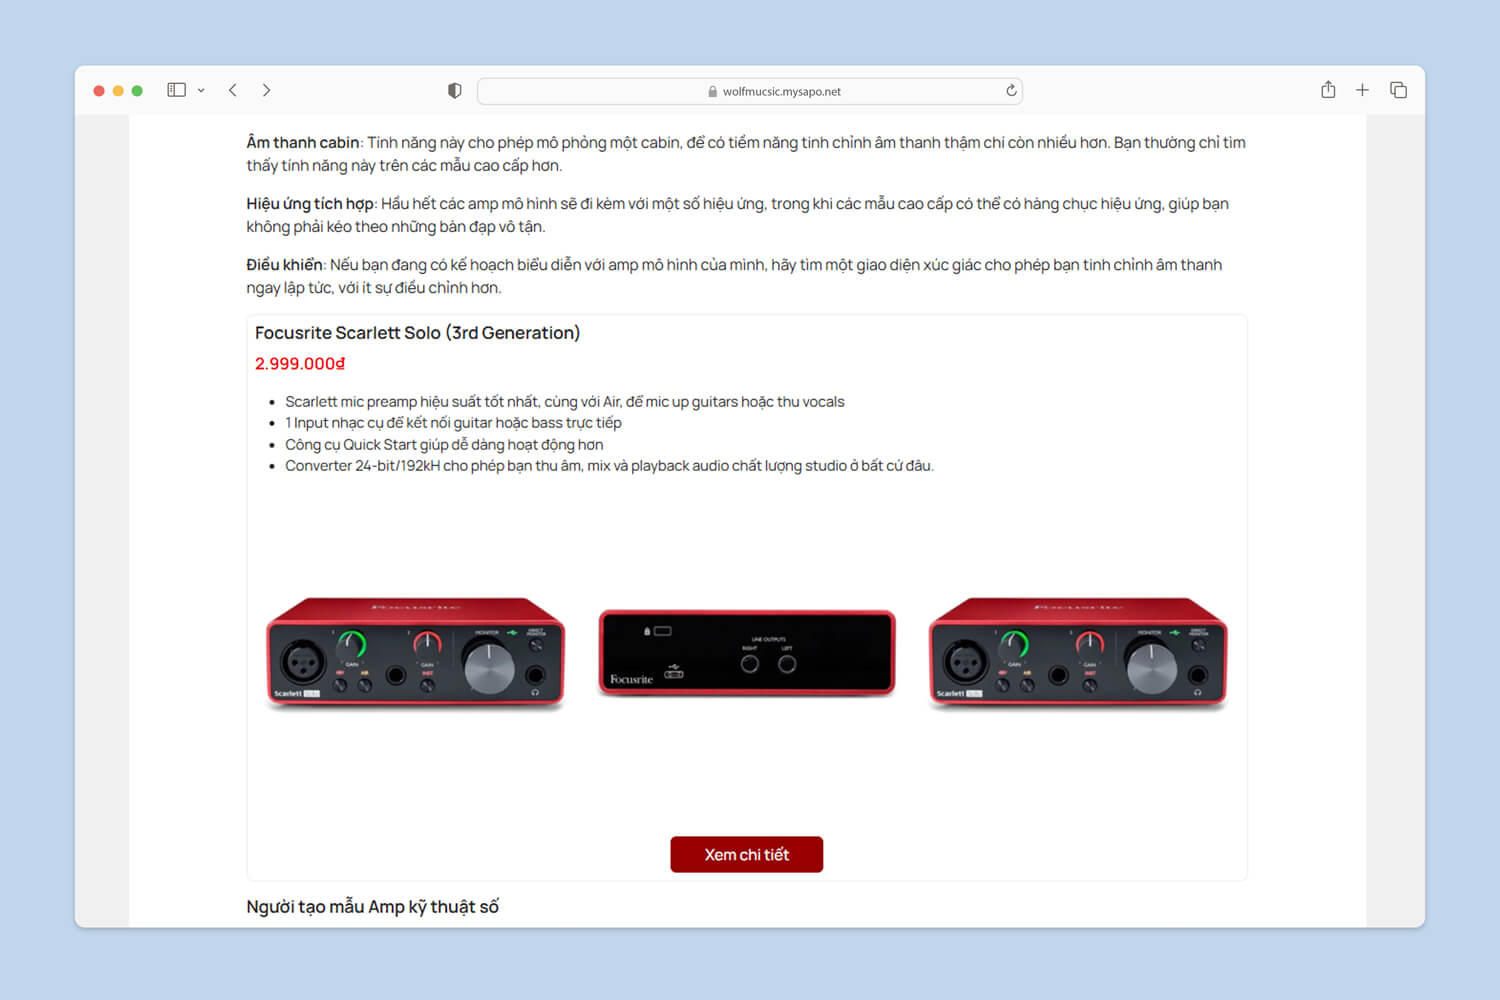Click the bold text Điều khiển
1500x1000 pixels.
(284, 265)
